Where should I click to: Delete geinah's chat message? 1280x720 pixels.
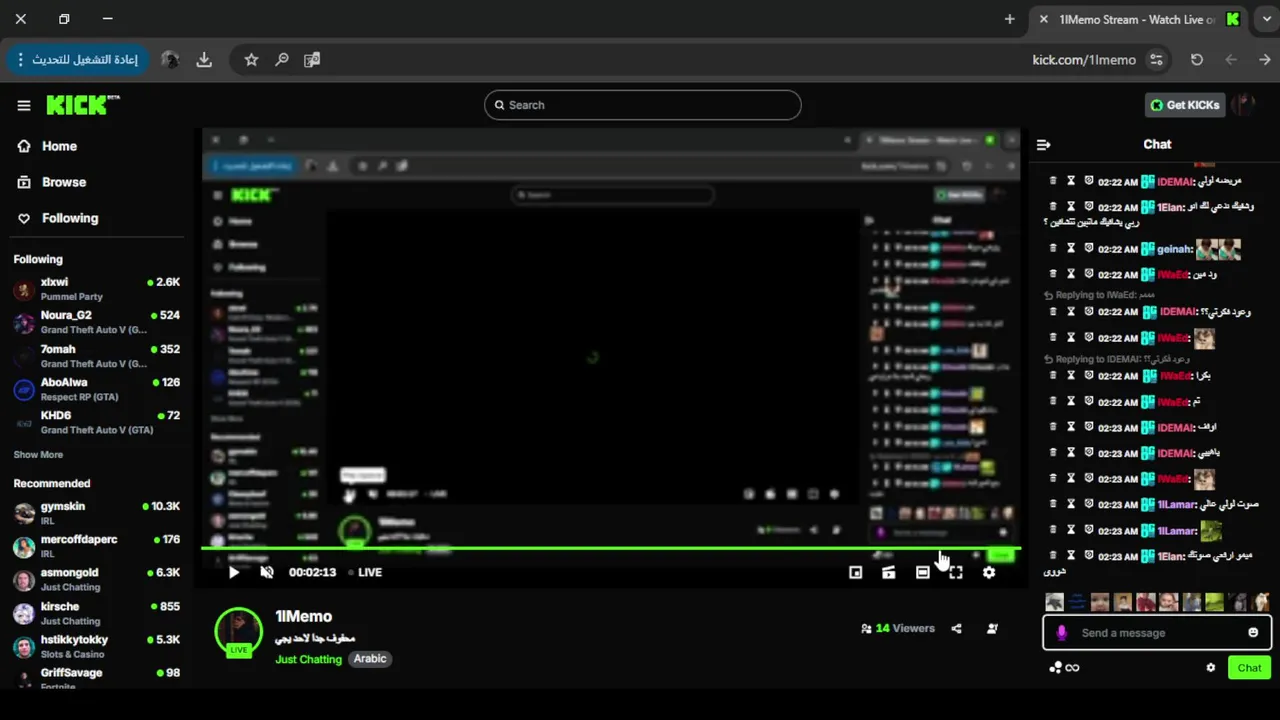point(1052,249)
